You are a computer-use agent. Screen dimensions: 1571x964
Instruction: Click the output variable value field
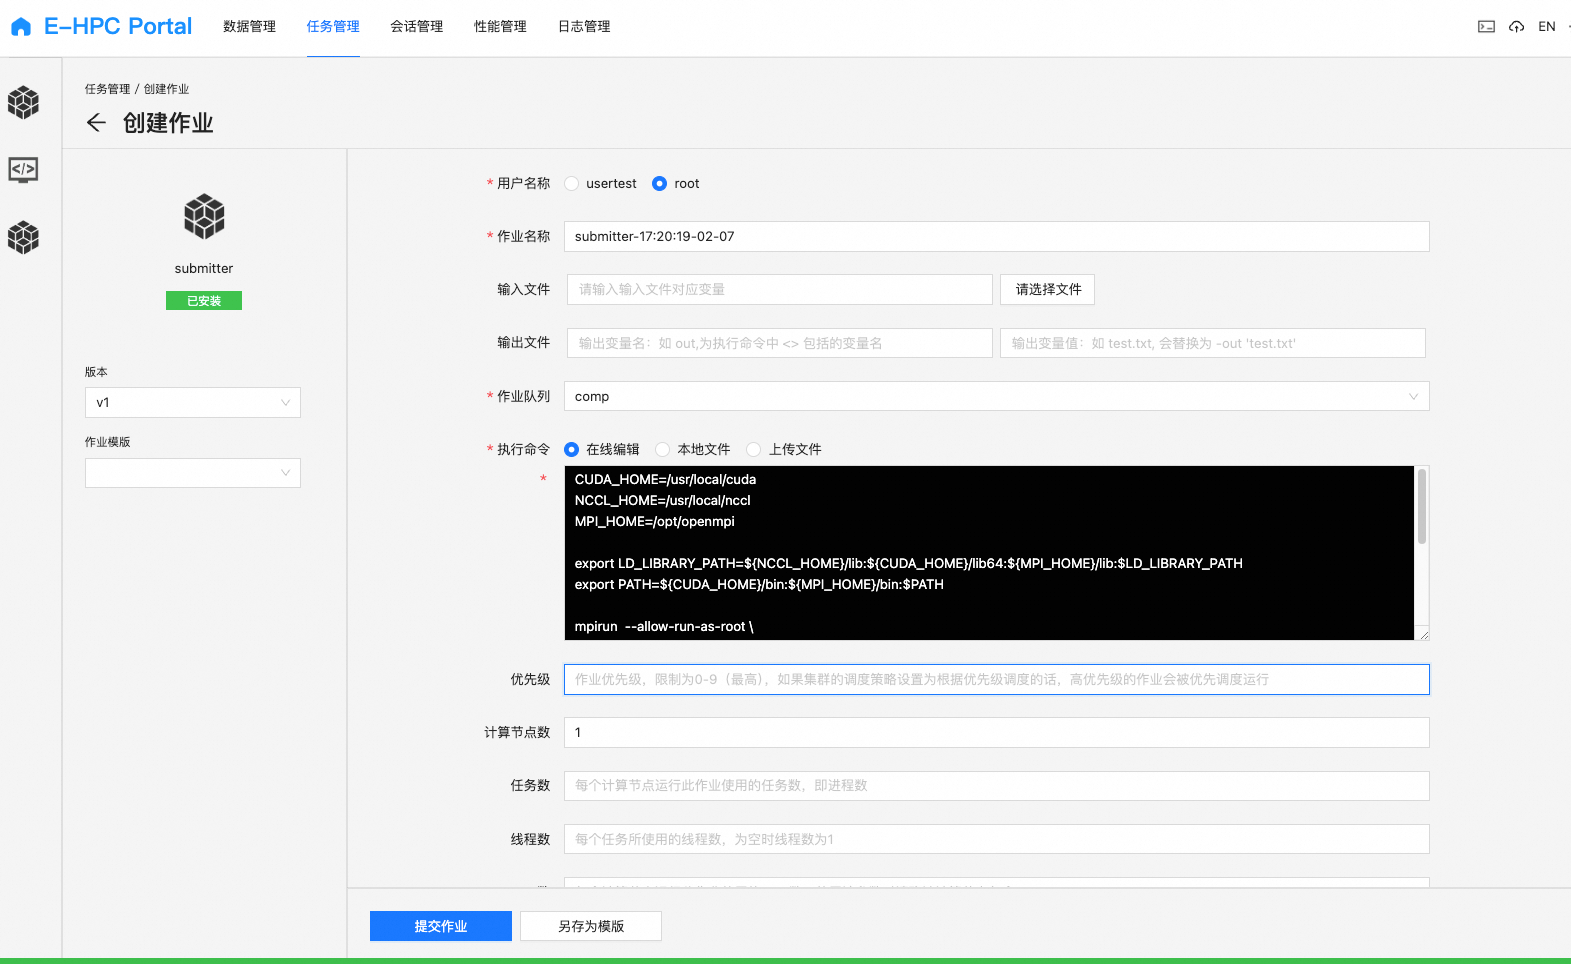click(1213, 343)
